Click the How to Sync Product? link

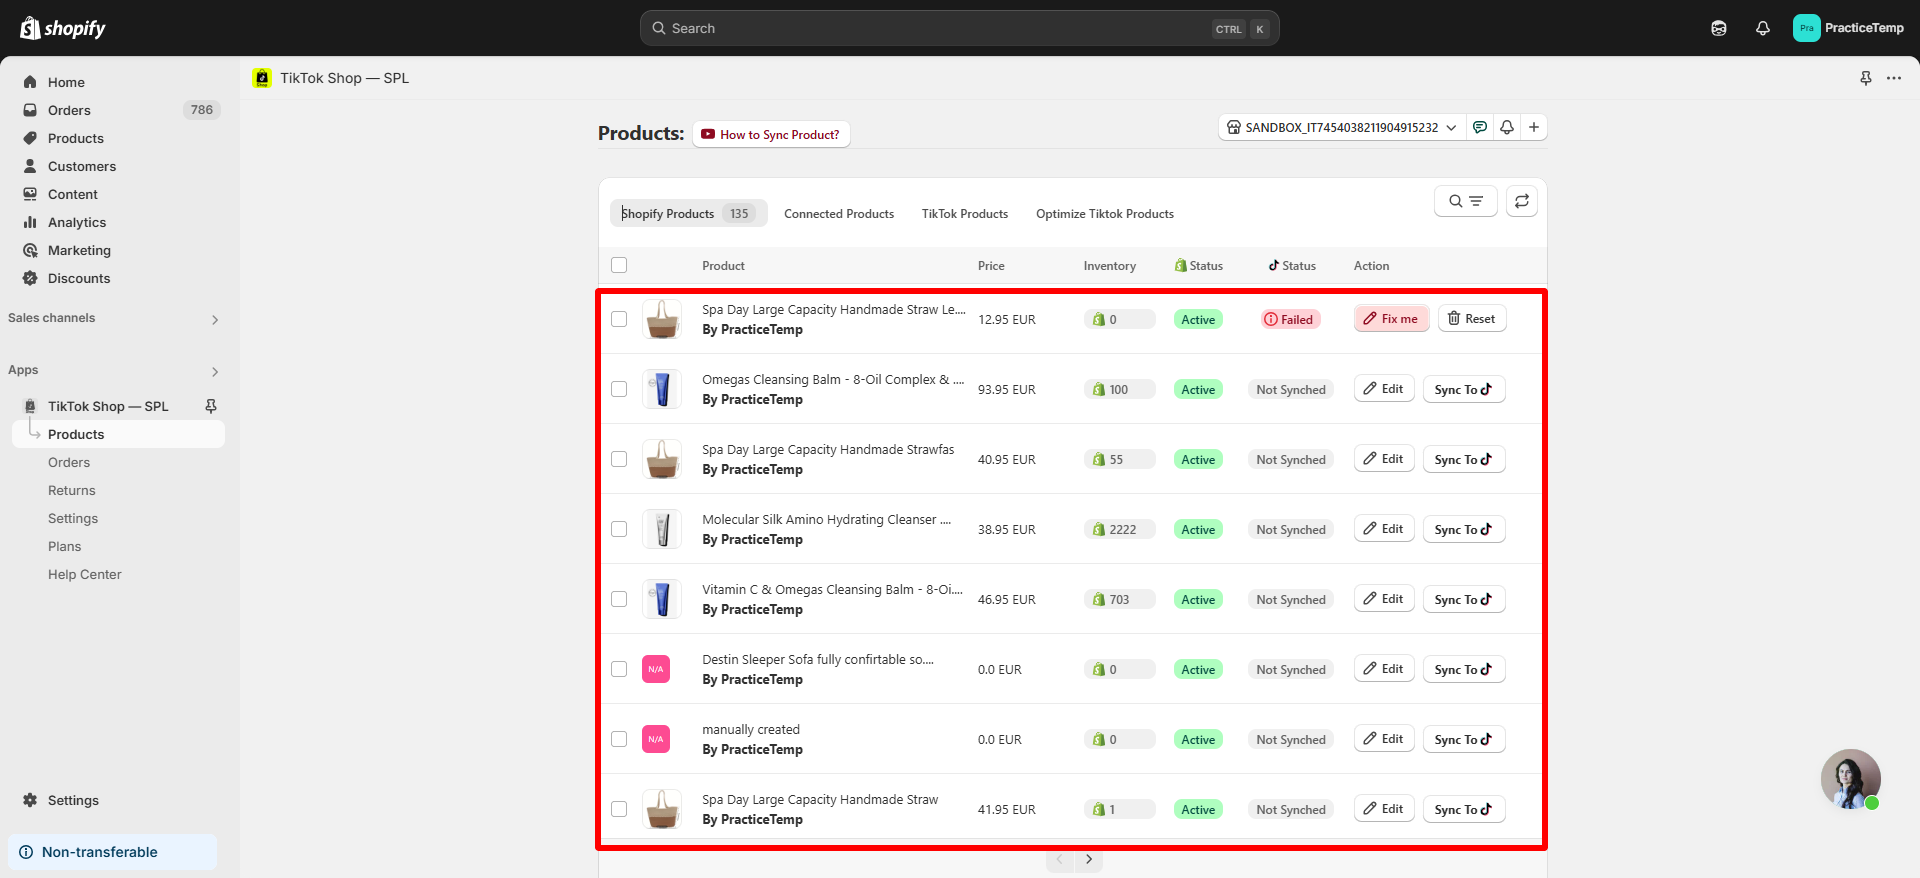click(771, 134)
